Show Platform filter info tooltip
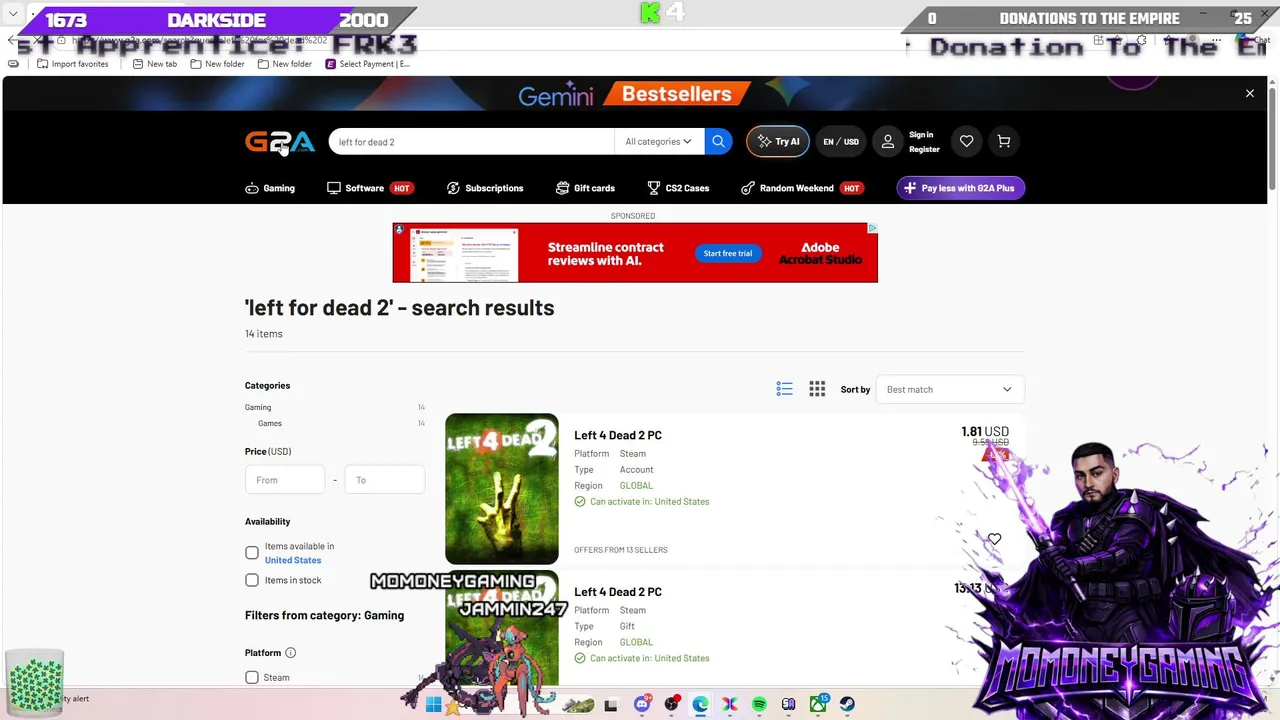1280x720 pixels. coord(290,653)
